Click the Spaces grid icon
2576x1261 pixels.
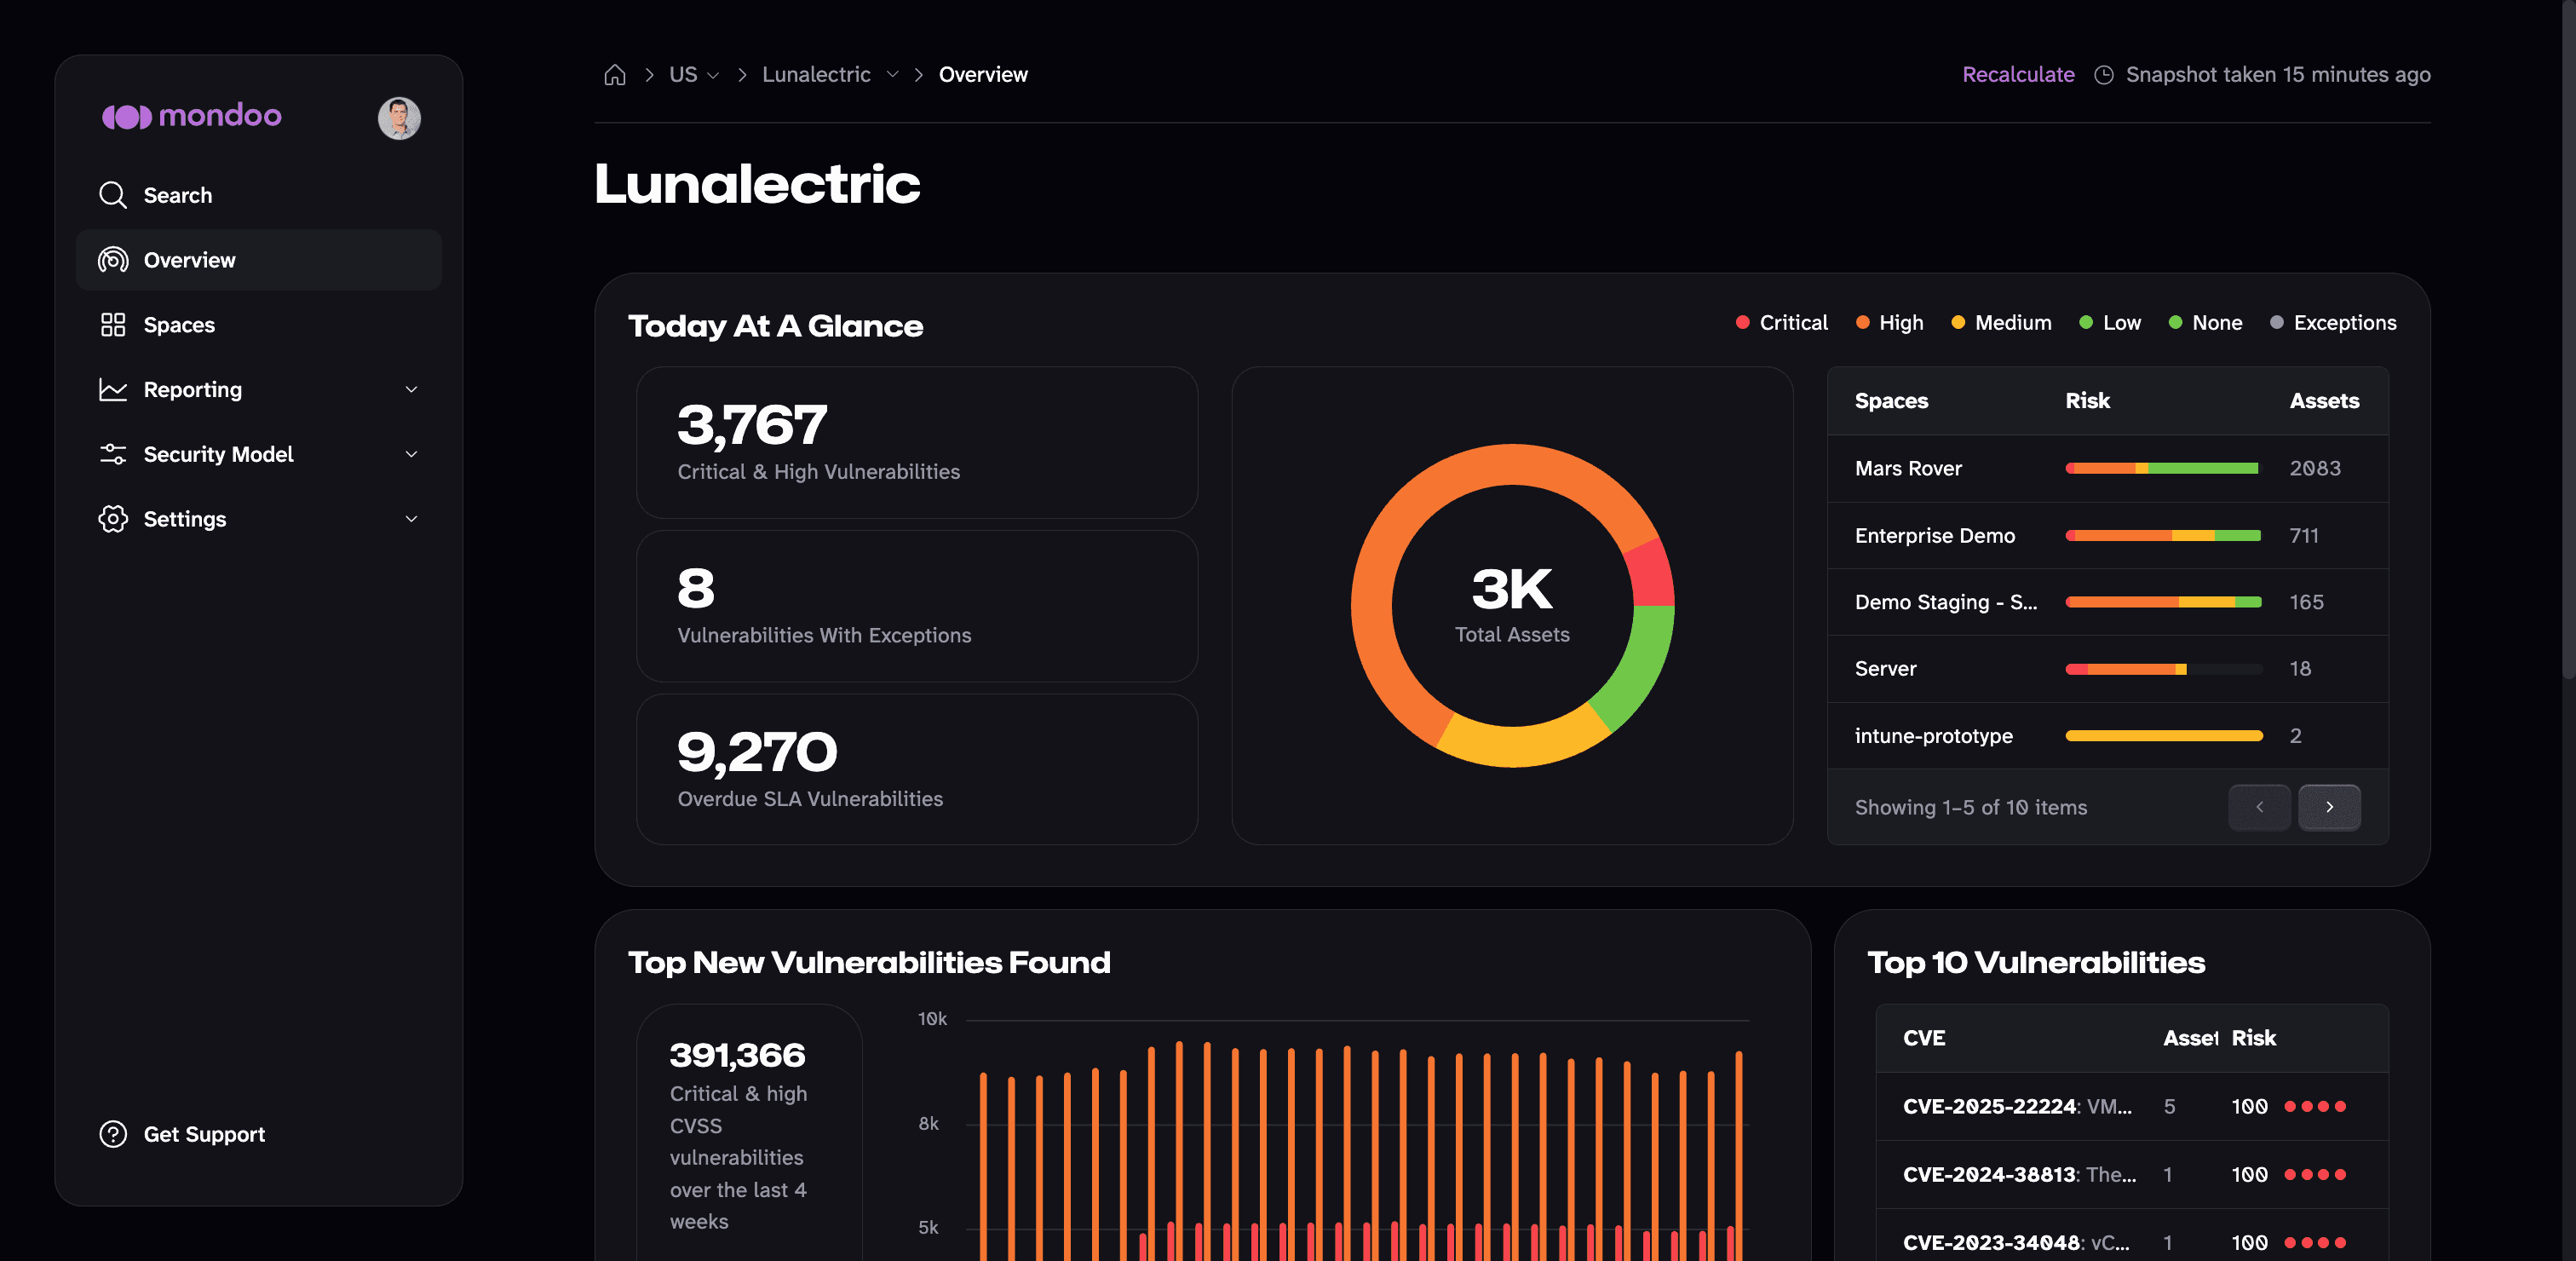pyautogui.click(x=113, y=325)
